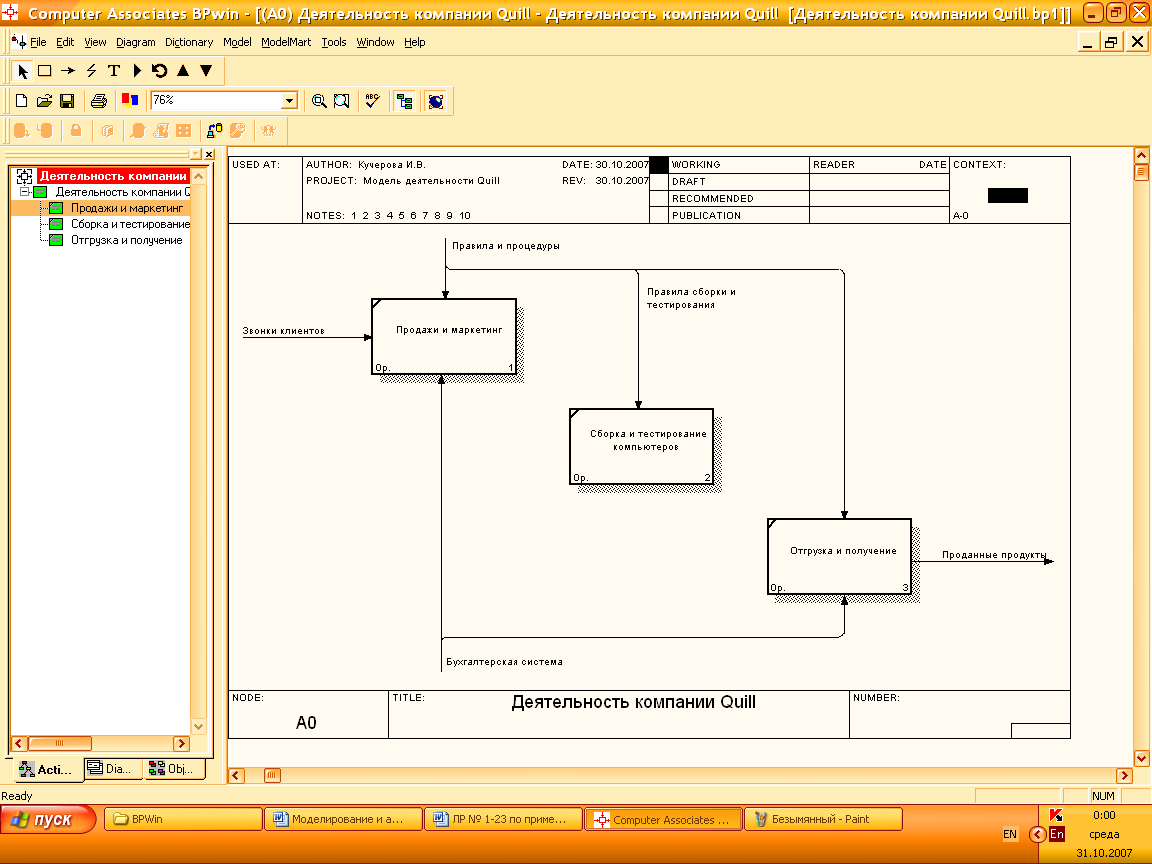Click the Diagram Dictionary Editor triangle icon
Viewport: 1152px width, 864px height.
click(x=137, y=71)
